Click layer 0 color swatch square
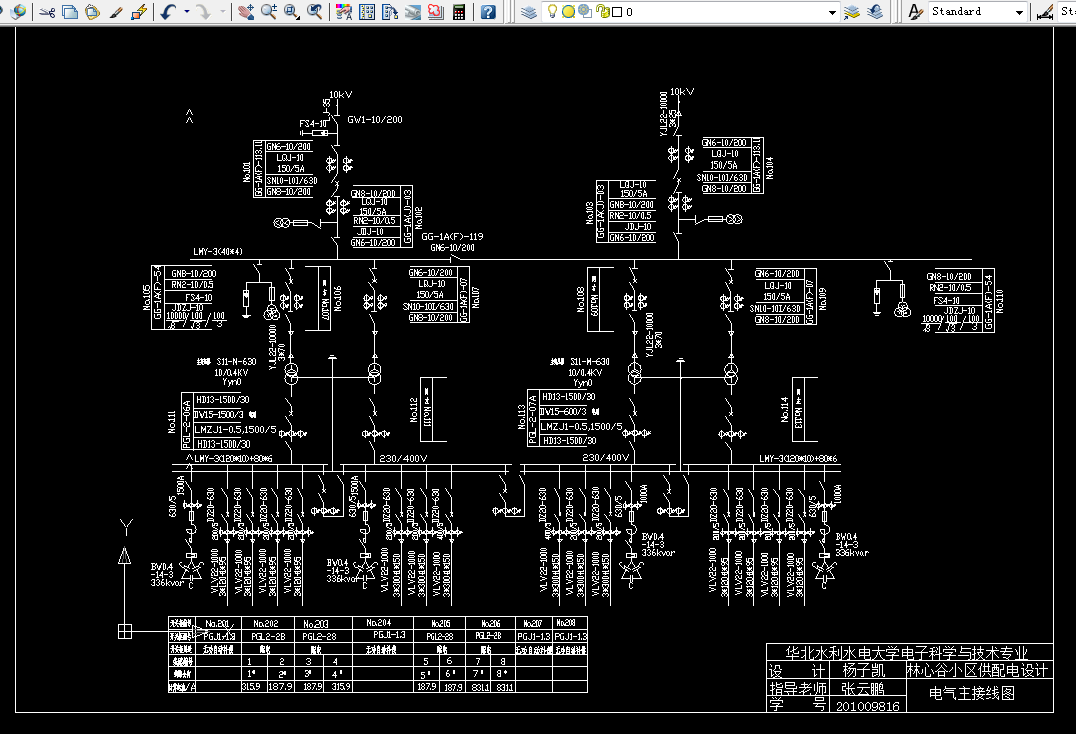The width and height of the screenshot is (1076, 734). [x=617, y=12]
